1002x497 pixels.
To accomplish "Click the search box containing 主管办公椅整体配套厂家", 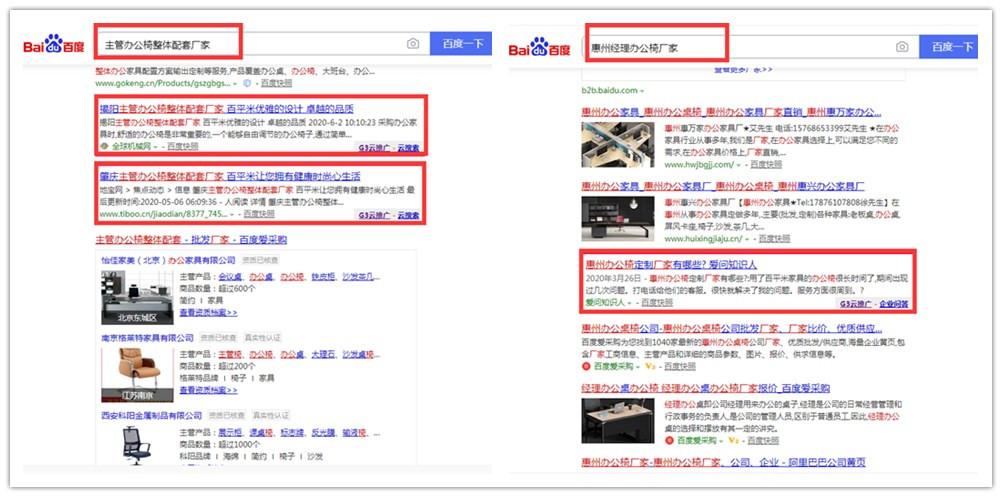I will [262, 44].
